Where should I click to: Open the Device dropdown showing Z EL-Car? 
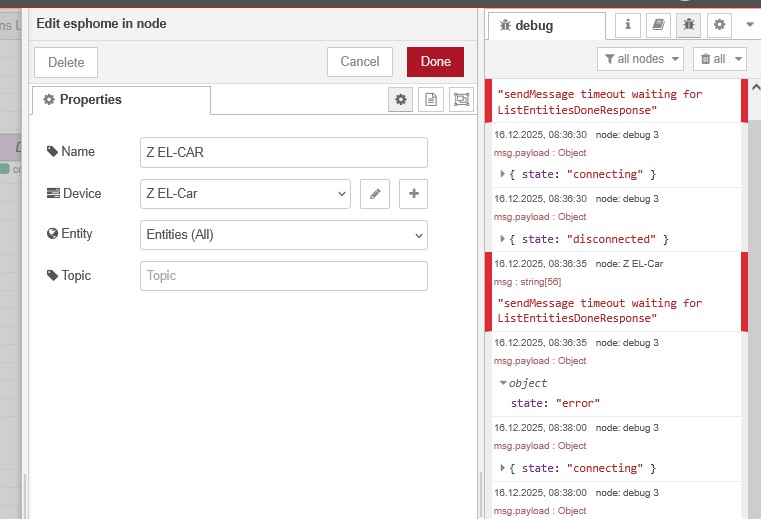click(245, 194)
